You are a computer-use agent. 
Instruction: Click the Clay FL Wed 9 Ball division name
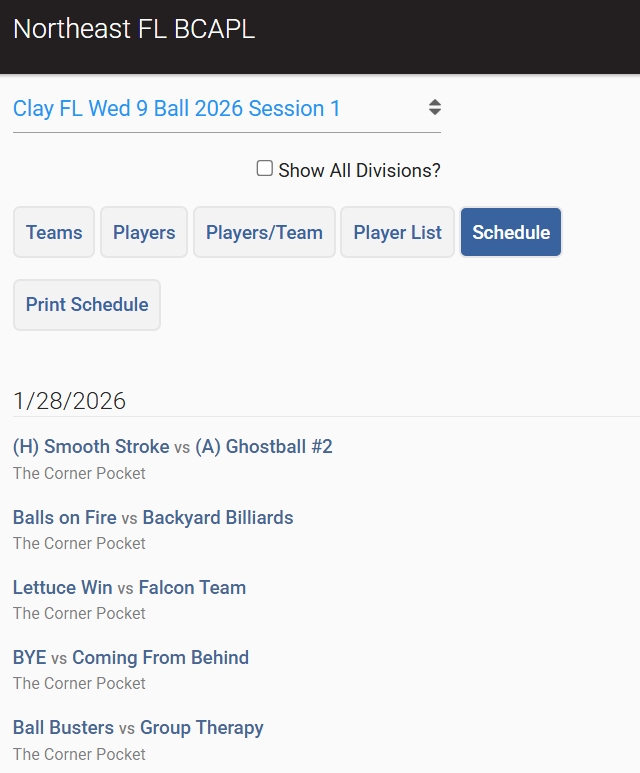point(177,109)
